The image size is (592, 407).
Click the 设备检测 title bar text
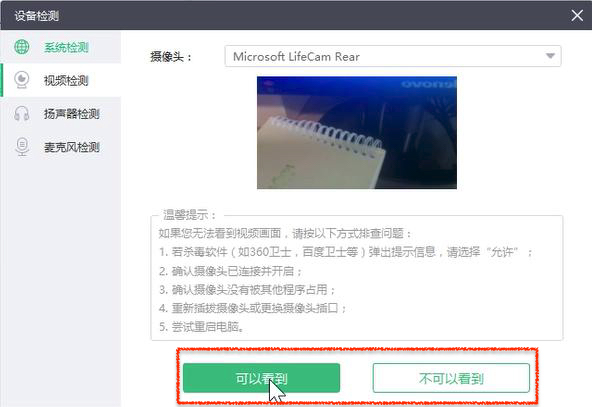(37, 16)
